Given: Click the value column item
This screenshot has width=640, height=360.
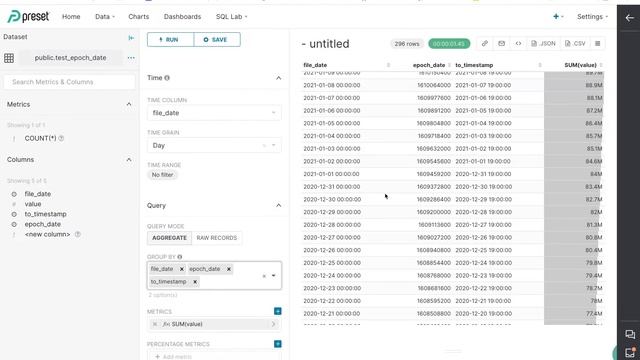Looking at the screenshot, I should pos(33,204).
